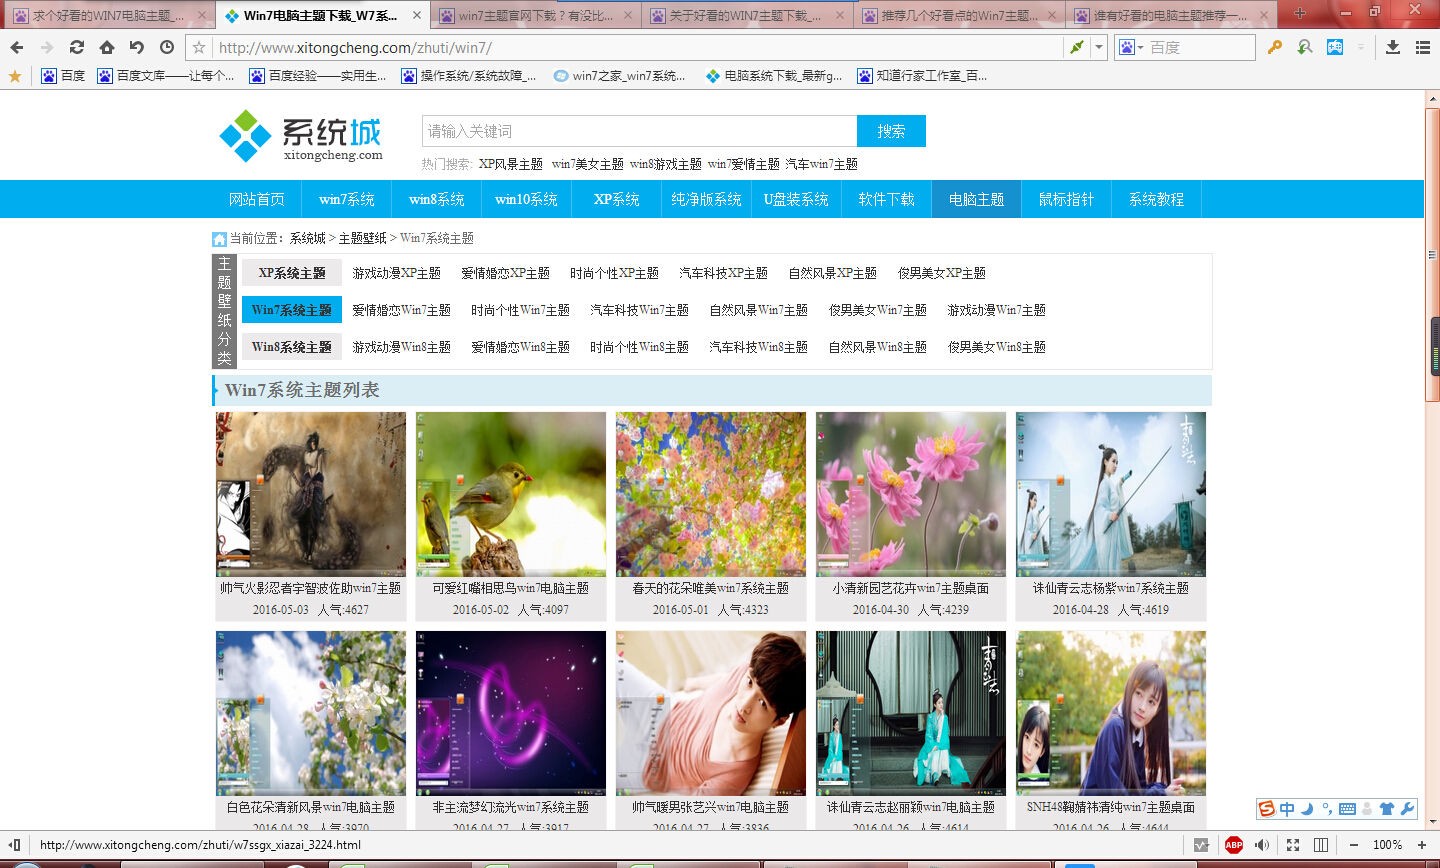The width and height of the screenshot is (1440, 868).
Task: Toggle Chinese/English mode '中' on IME bar
Action: pos(1287,809)
